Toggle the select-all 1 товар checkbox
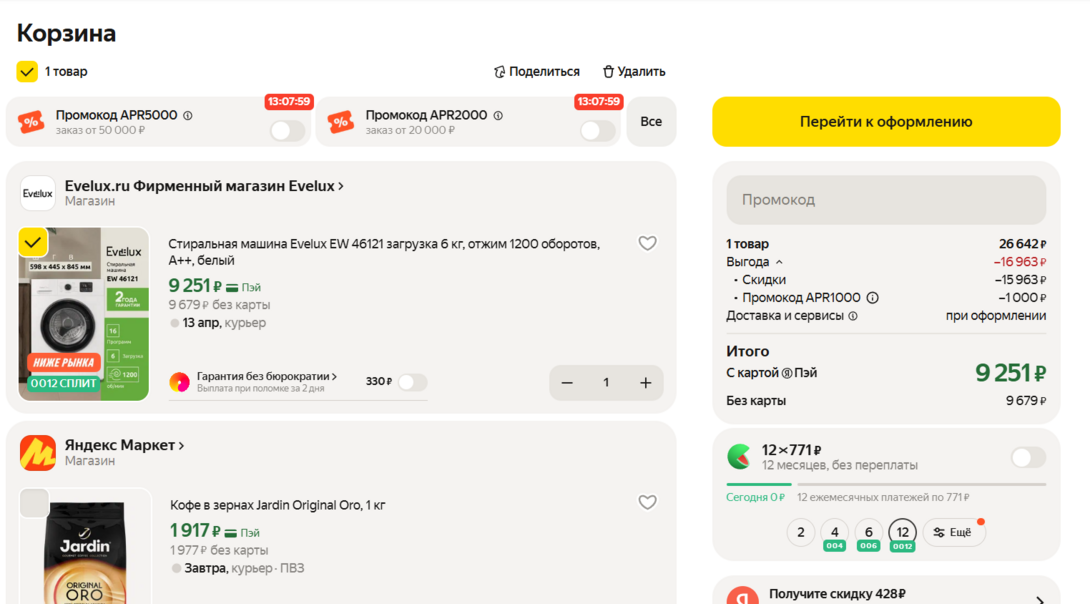 [27, 72]
